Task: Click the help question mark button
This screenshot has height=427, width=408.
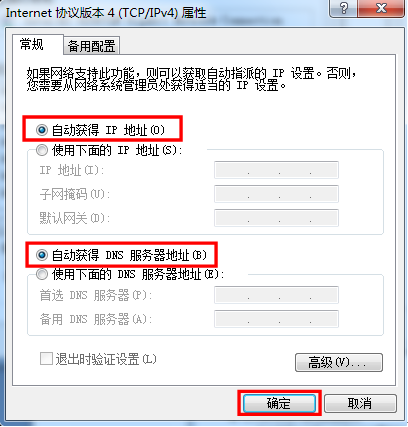Action: (x=343, y=8)
